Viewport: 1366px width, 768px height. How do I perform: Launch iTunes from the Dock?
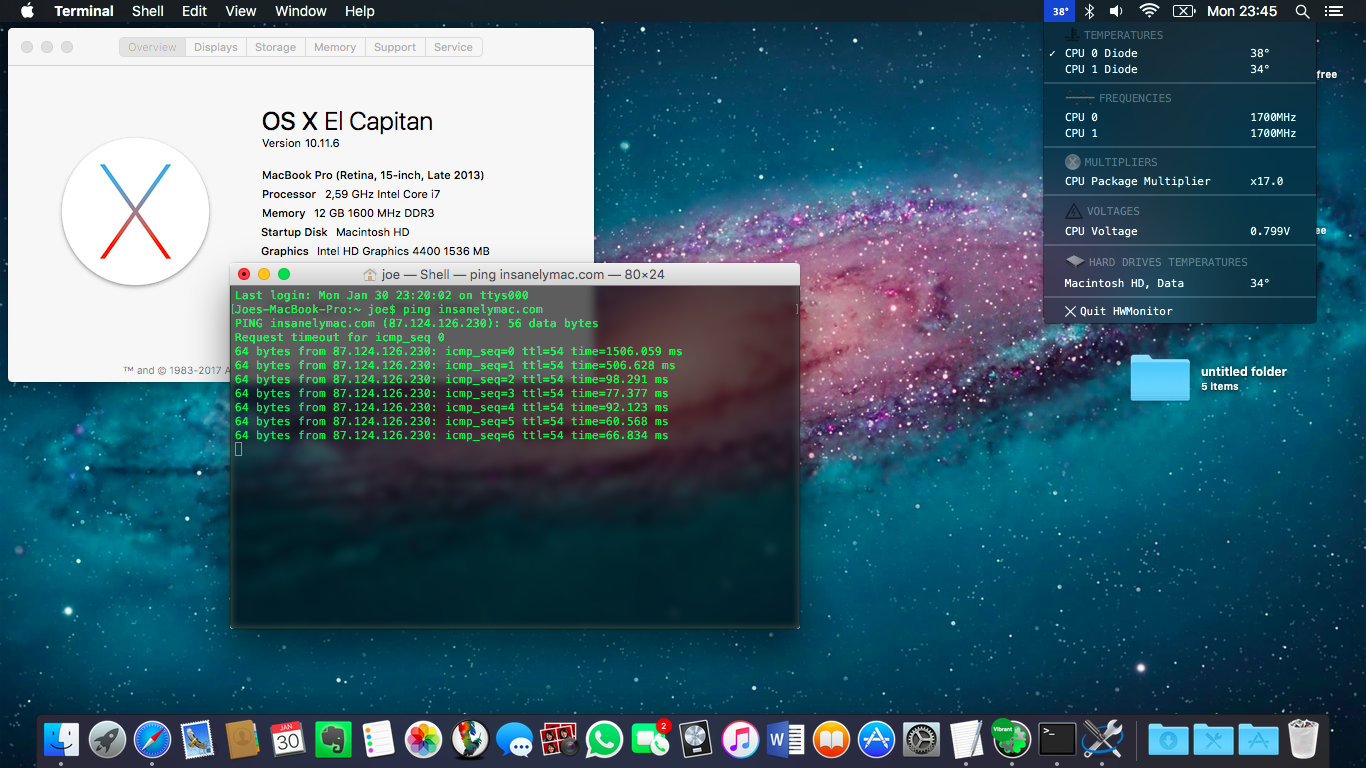pyautogui.click(x=740, y=740)
